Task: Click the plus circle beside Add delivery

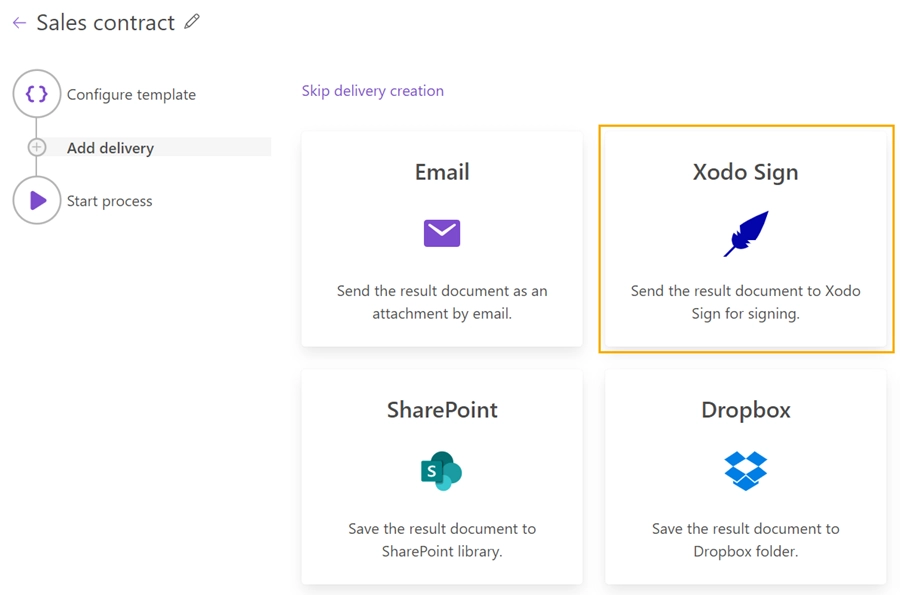Action: point(37,147)
